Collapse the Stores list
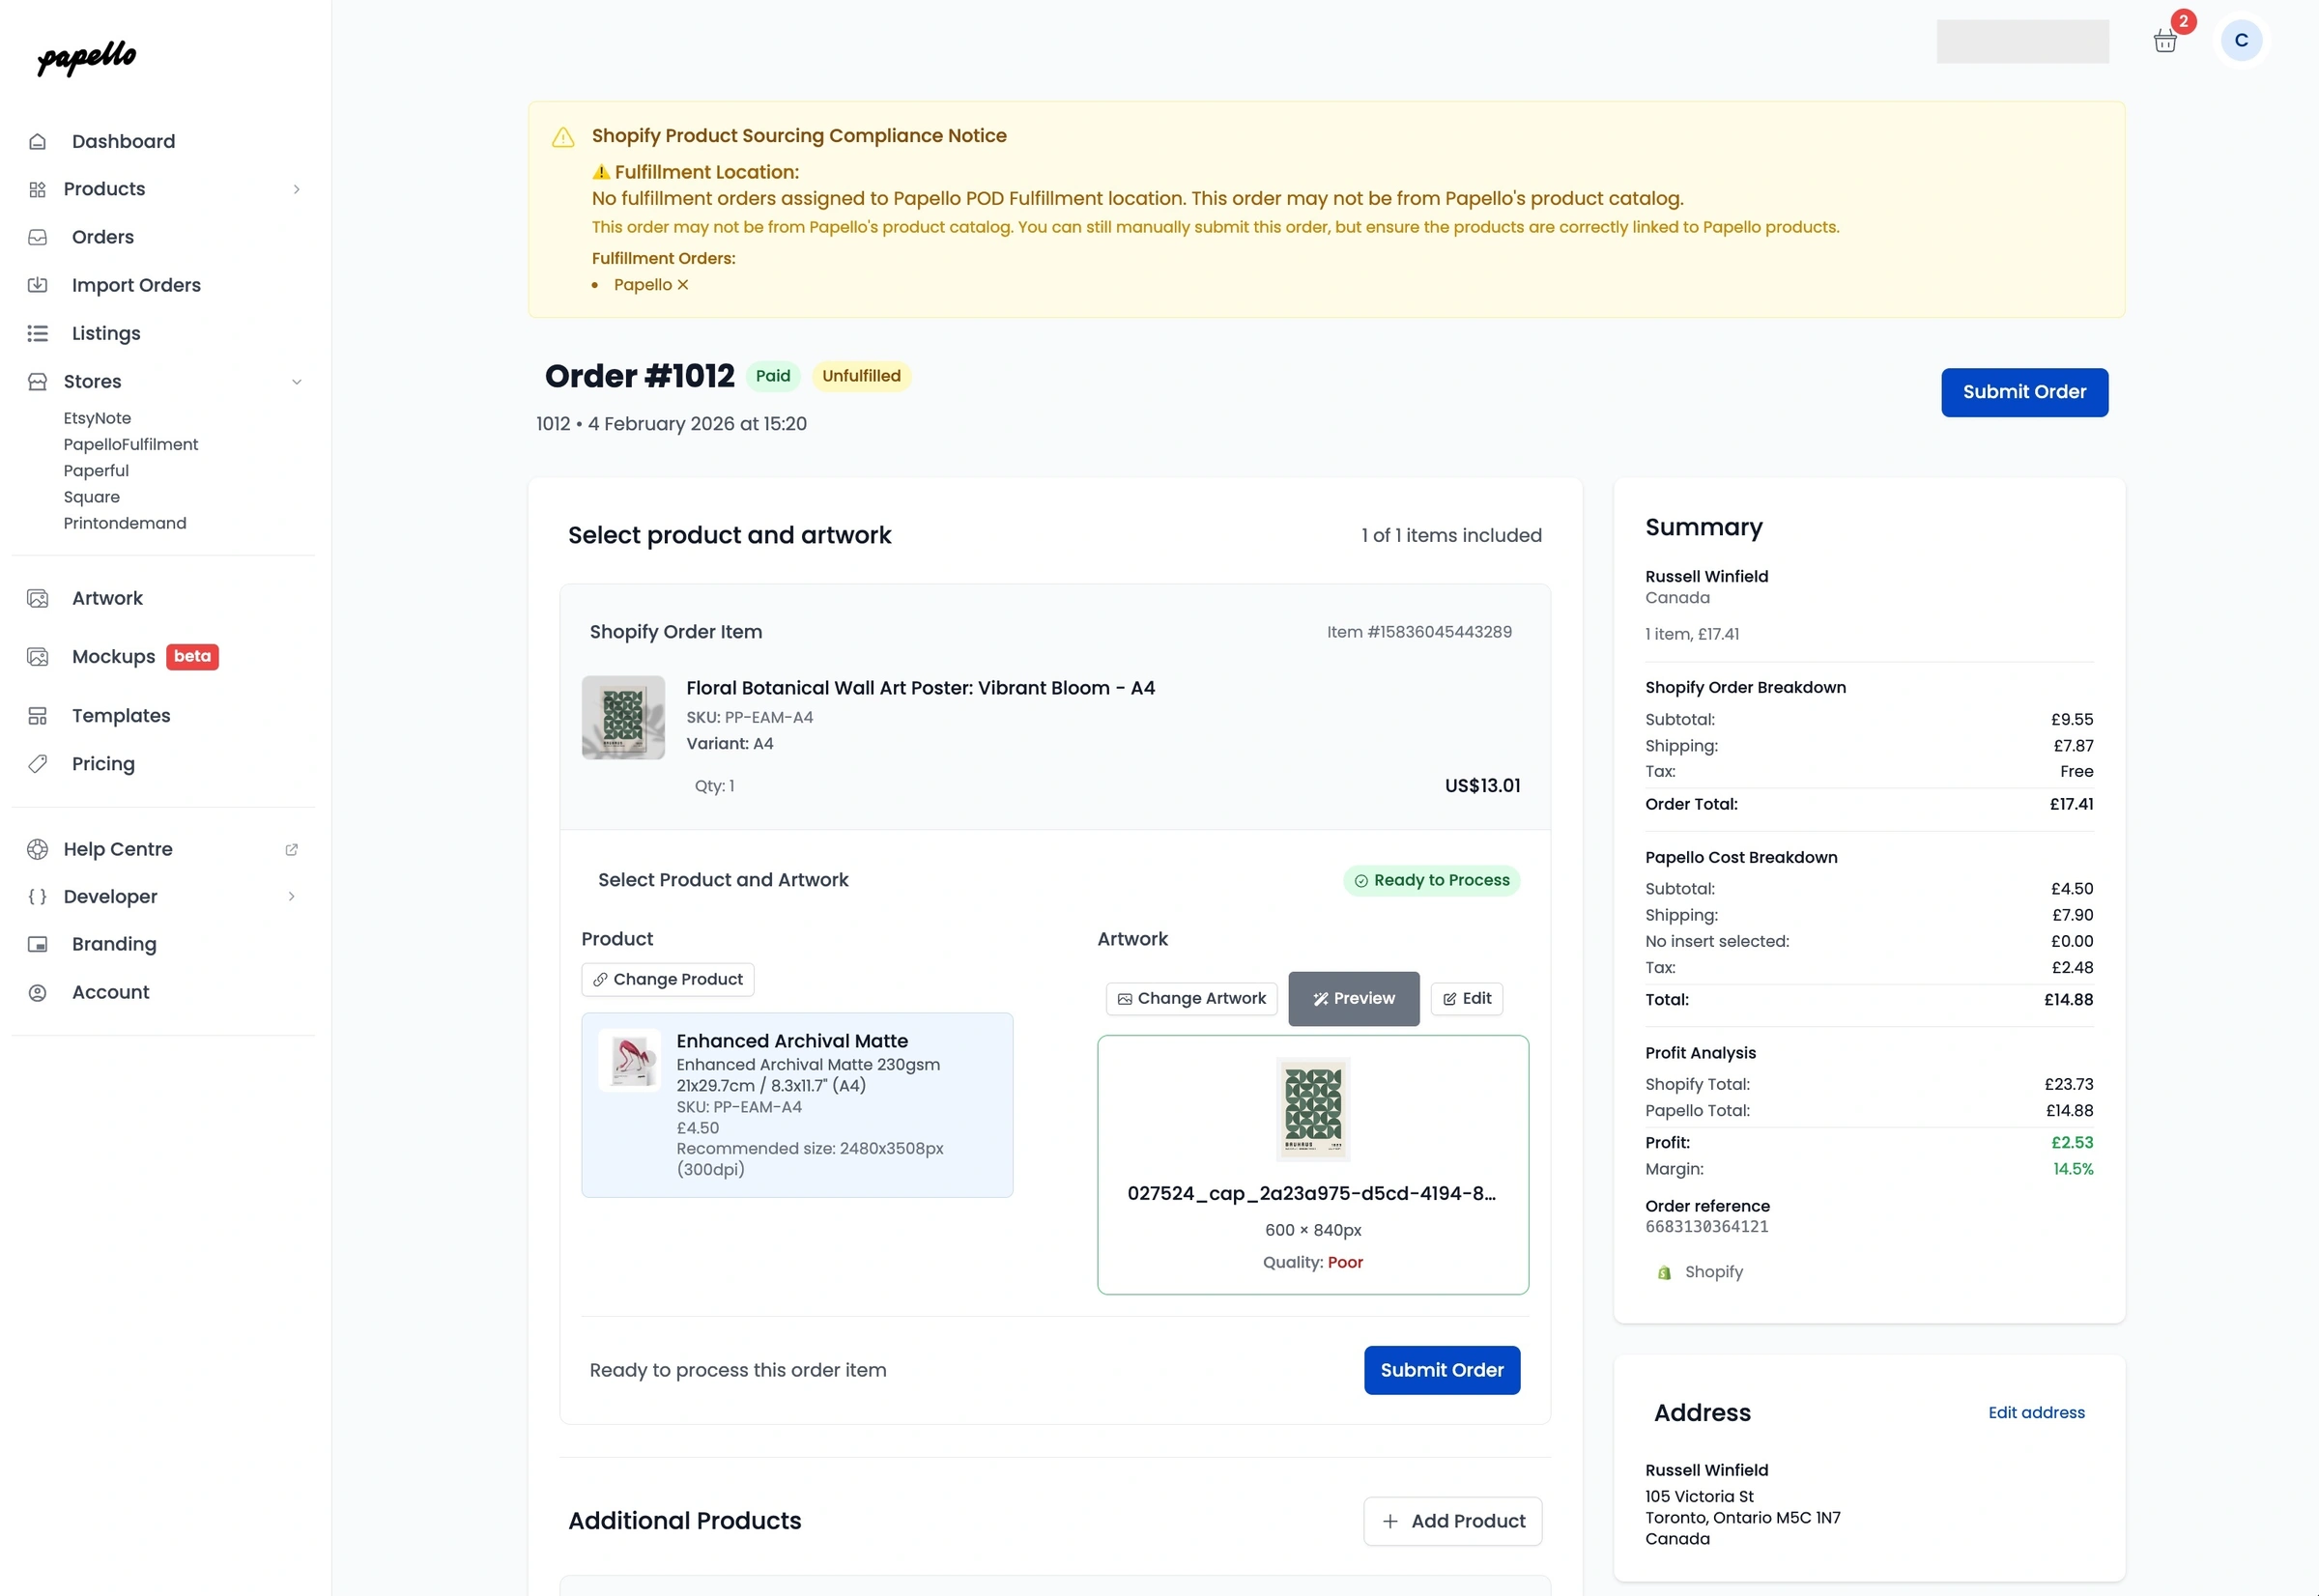Viewport: 2319px width, 1596px height. coord(297,381)
